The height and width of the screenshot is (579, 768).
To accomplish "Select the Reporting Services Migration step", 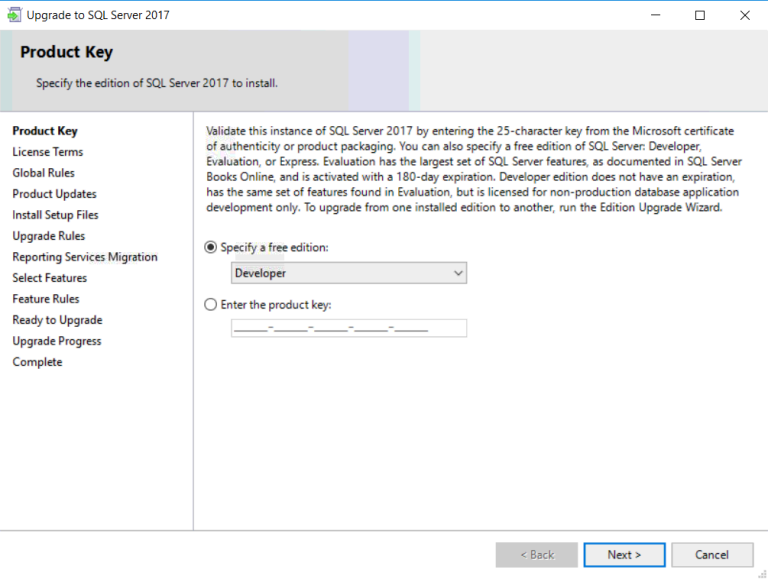I will point(84,257).
